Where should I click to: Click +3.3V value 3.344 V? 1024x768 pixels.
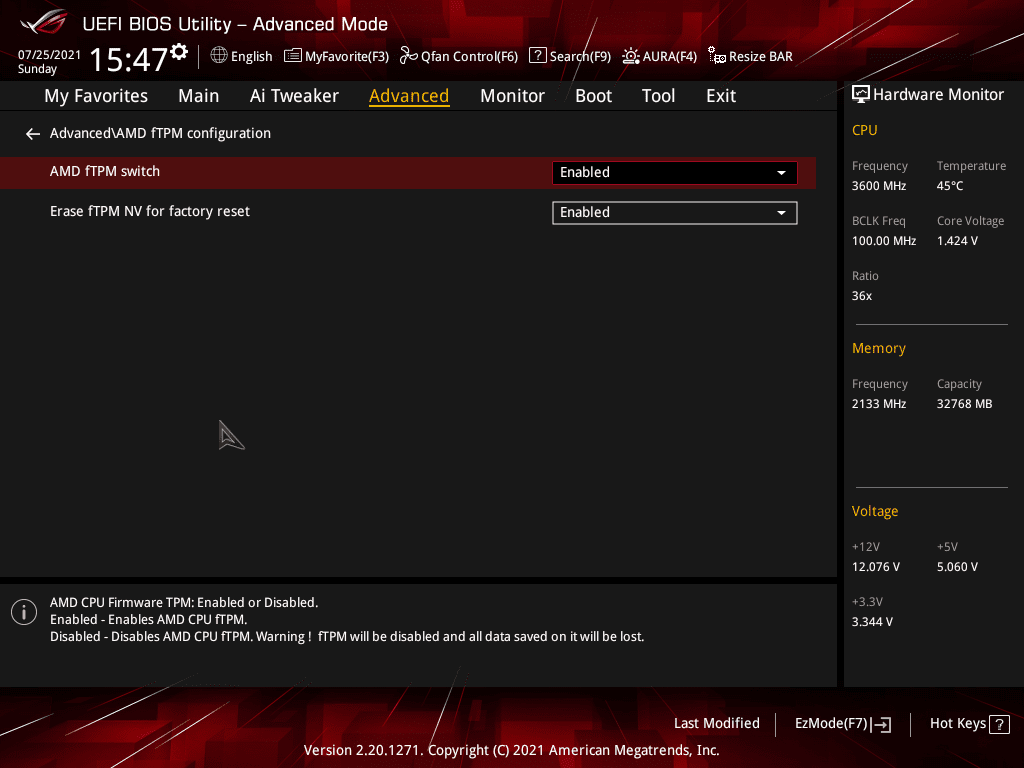point(872,622)
